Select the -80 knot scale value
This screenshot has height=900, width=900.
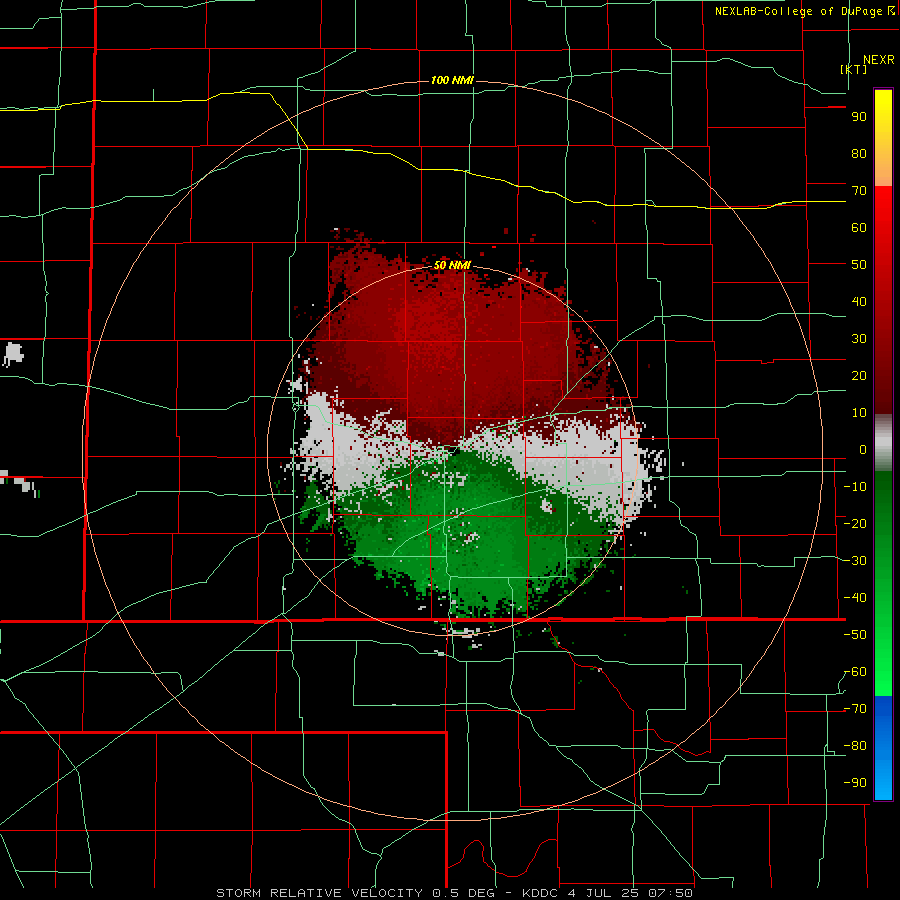855,746
